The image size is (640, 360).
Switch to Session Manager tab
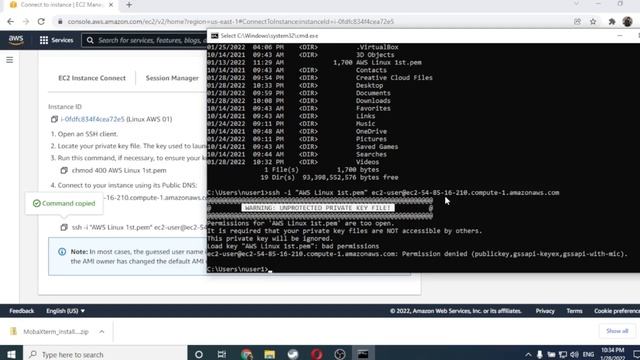tap(172, 78)
